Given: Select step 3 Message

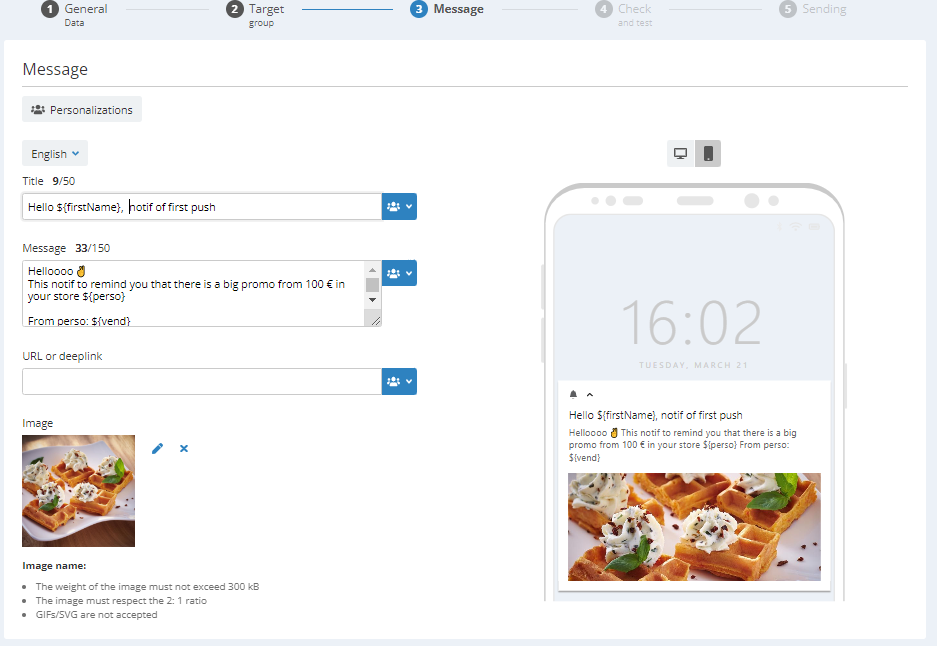Looking at the screenshot, I should pyautogui.click(x=447, y=9).
